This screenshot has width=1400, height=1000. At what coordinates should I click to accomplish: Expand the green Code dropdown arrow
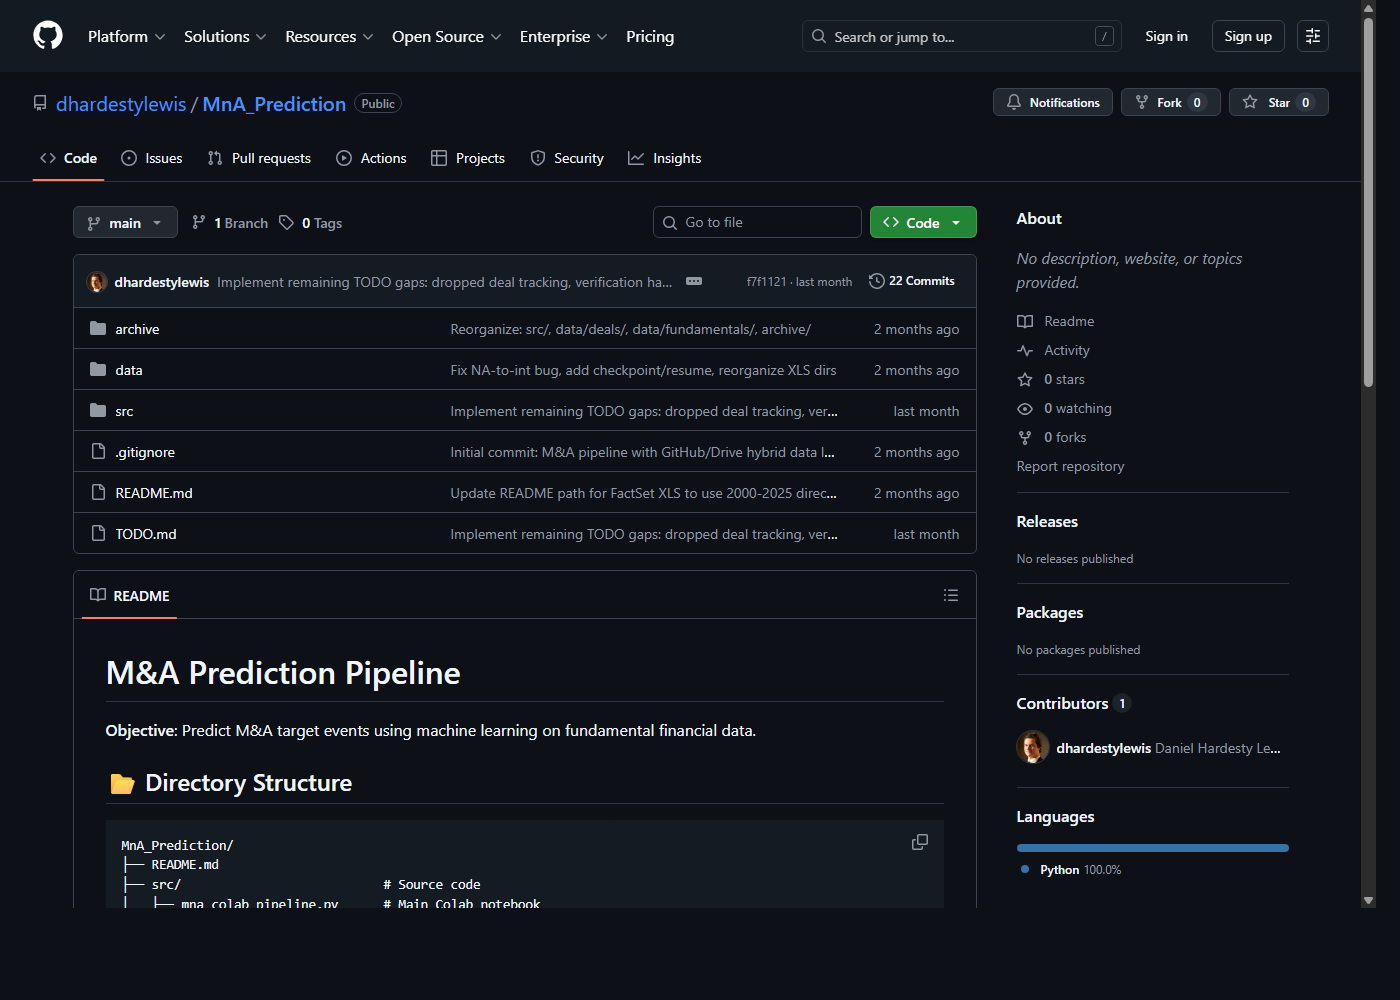tap(955, 222)
